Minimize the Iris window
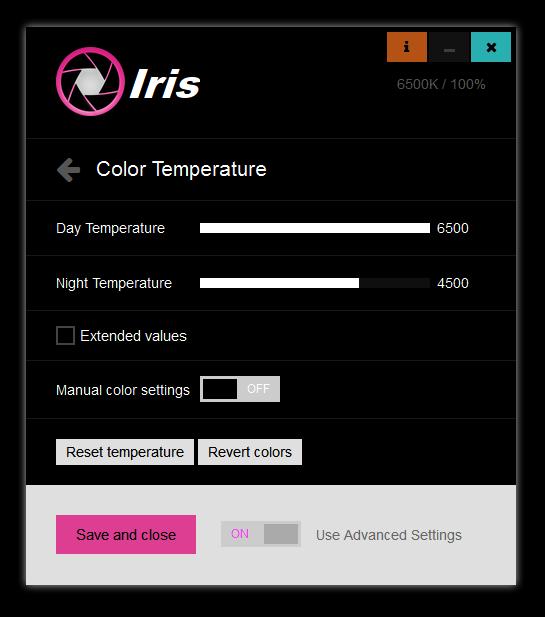The image size is (545, 617). pyautogui.click(x=449, y=47)
